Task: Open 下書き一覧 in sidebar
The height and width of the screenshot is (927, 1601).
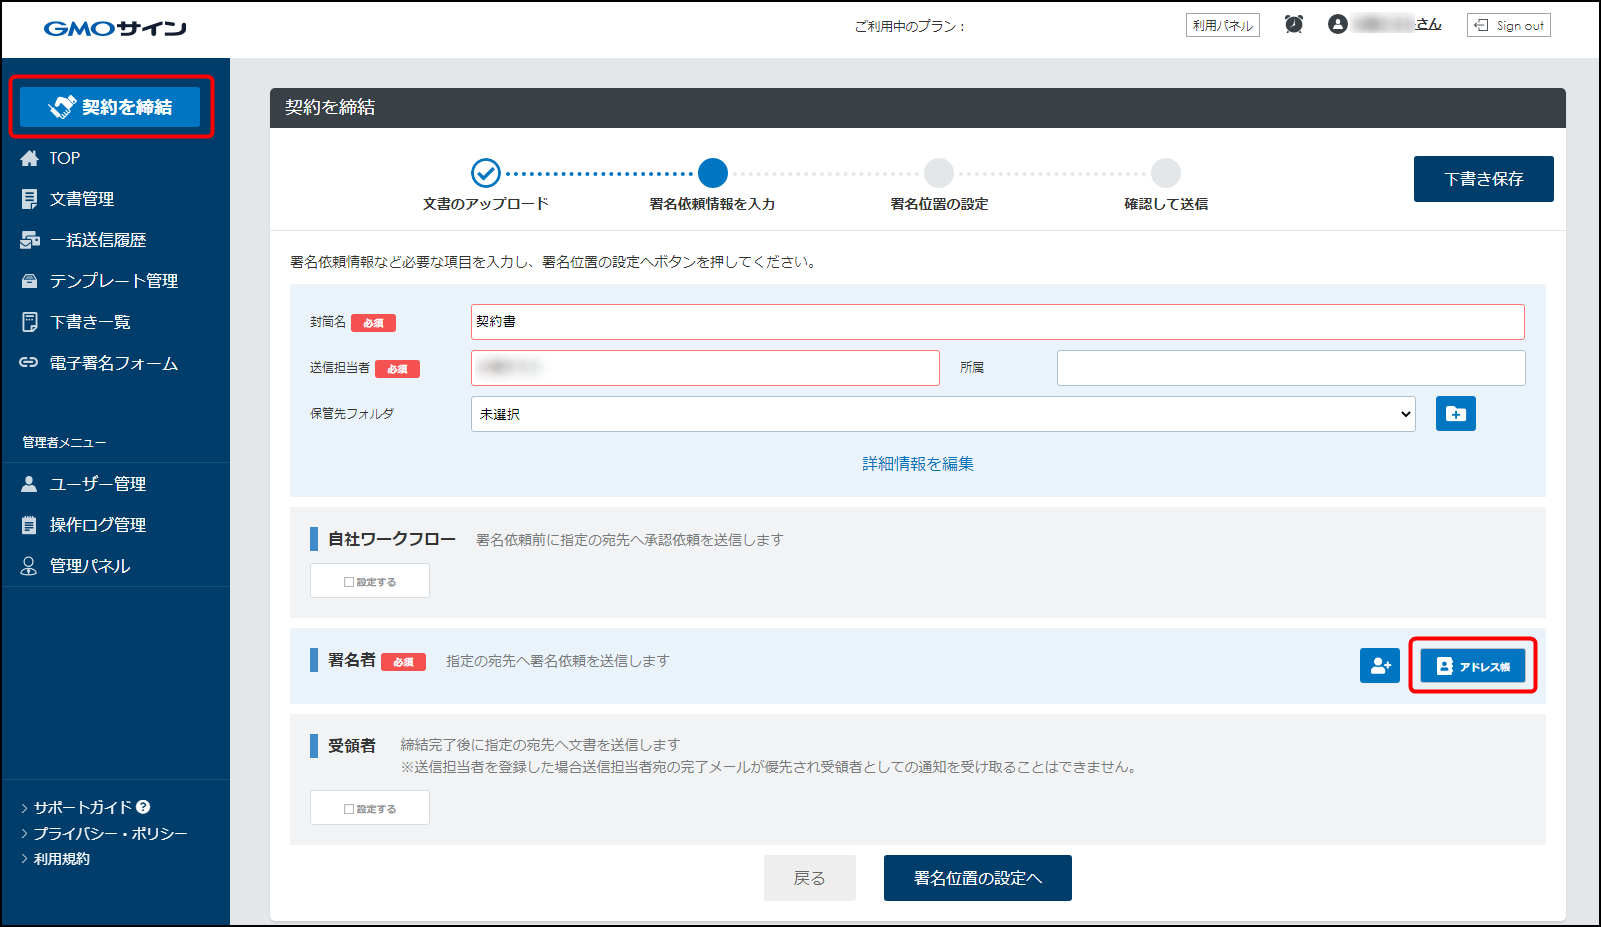Action: click(x=90, y=322)
